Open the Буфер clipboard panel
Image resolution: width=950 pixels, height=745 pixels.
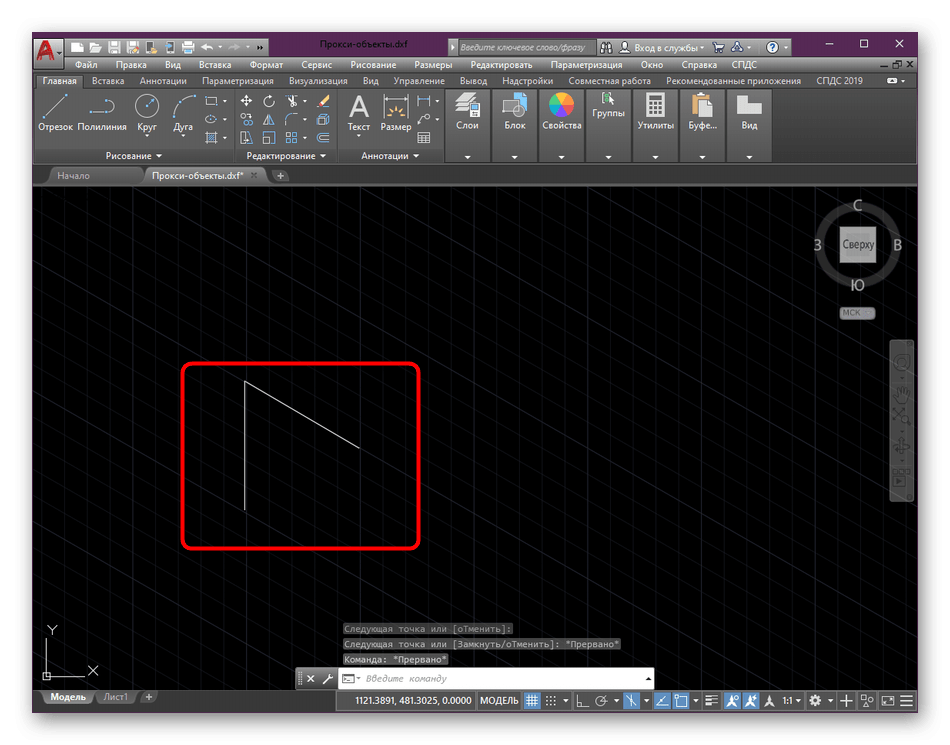[x=702, y=111]
